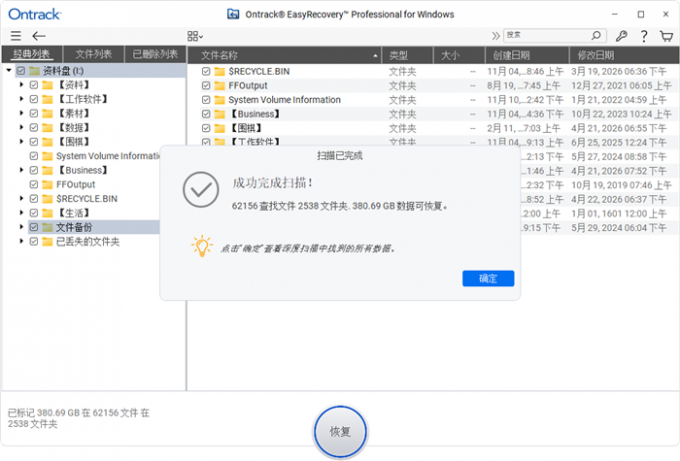Click 已丢失的文件夹 folder icon in tree
Image resolution: width=680 pixels, height=461 pixels.
click(47, 241)
